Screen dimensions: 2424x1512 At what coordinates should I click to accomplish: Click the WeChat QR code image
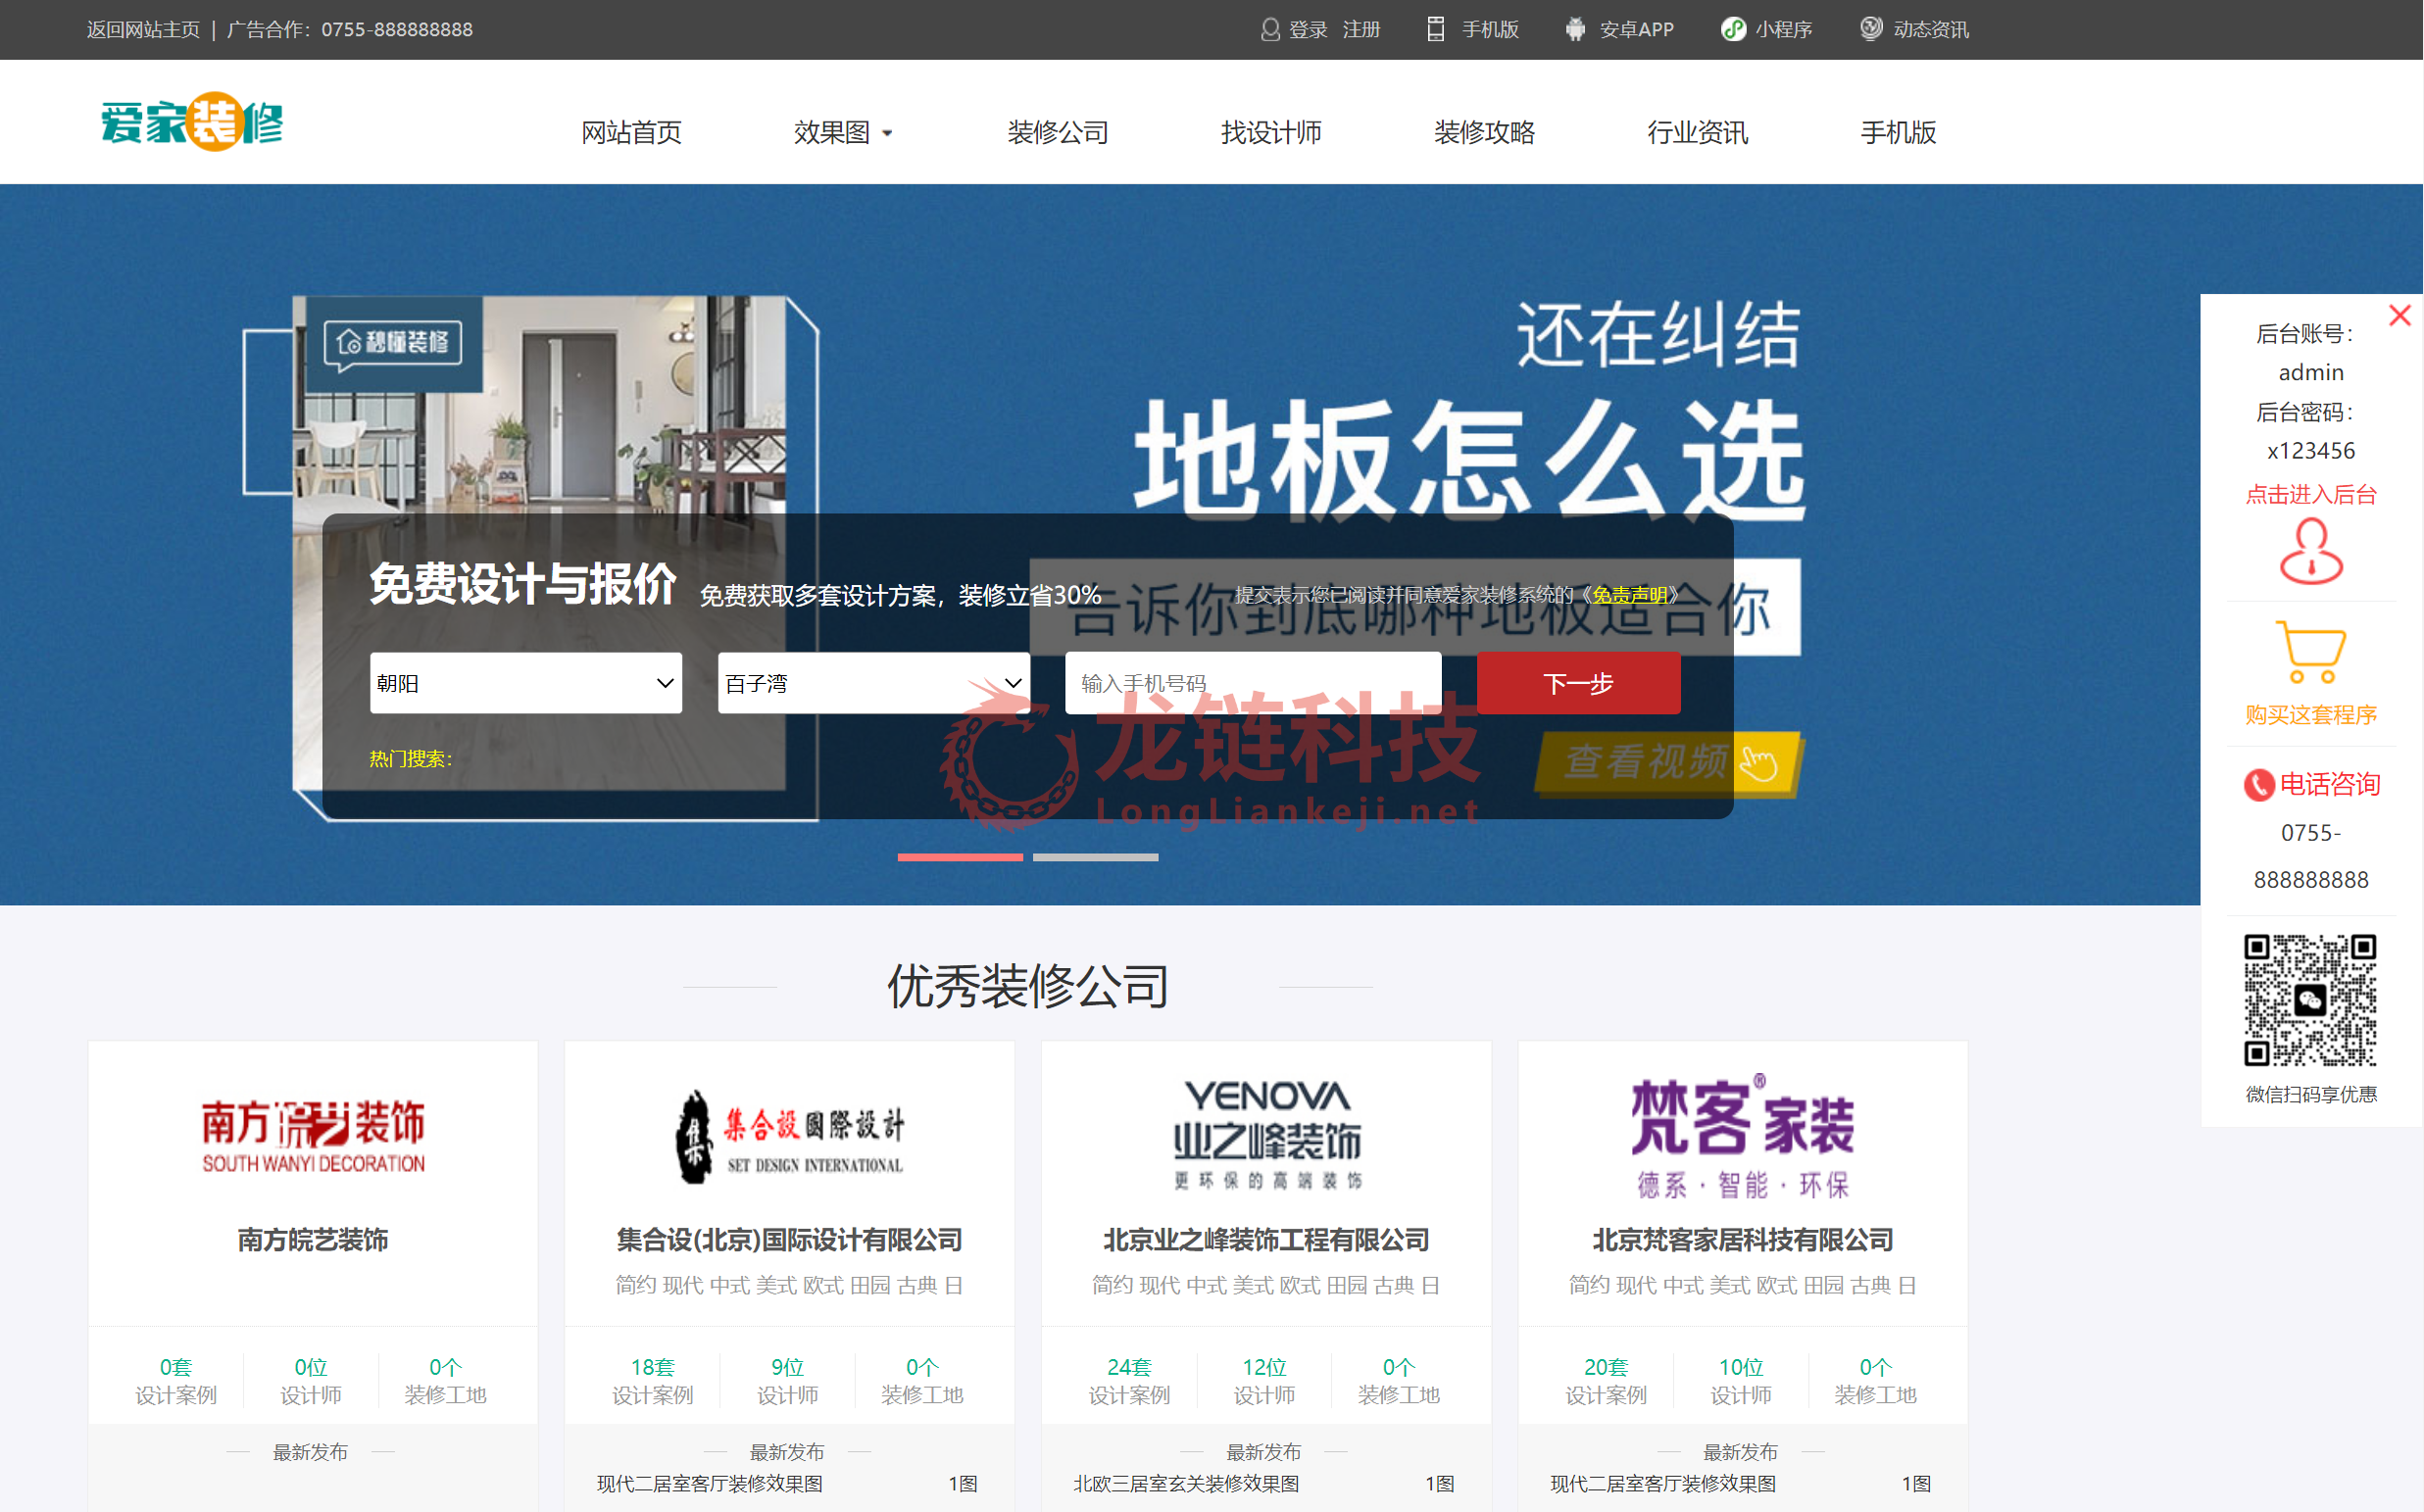[2310, 1000]
